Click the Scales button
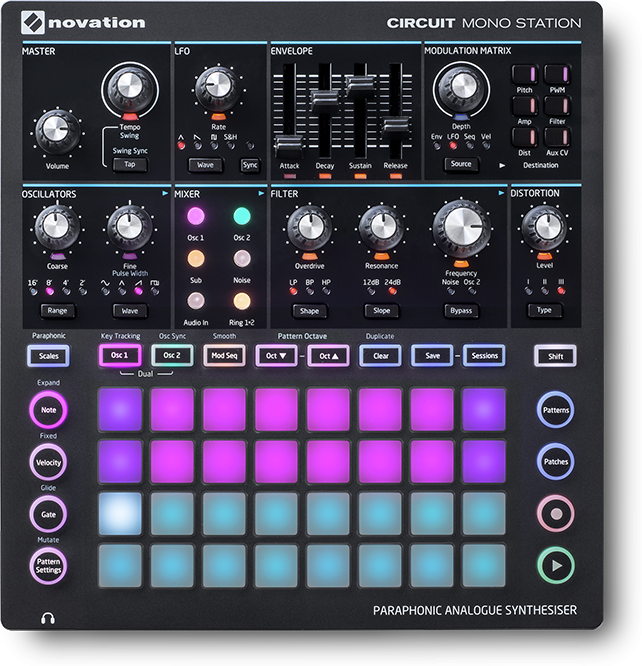The width and height of the screenshot is (642, 666). click(48, 356)
